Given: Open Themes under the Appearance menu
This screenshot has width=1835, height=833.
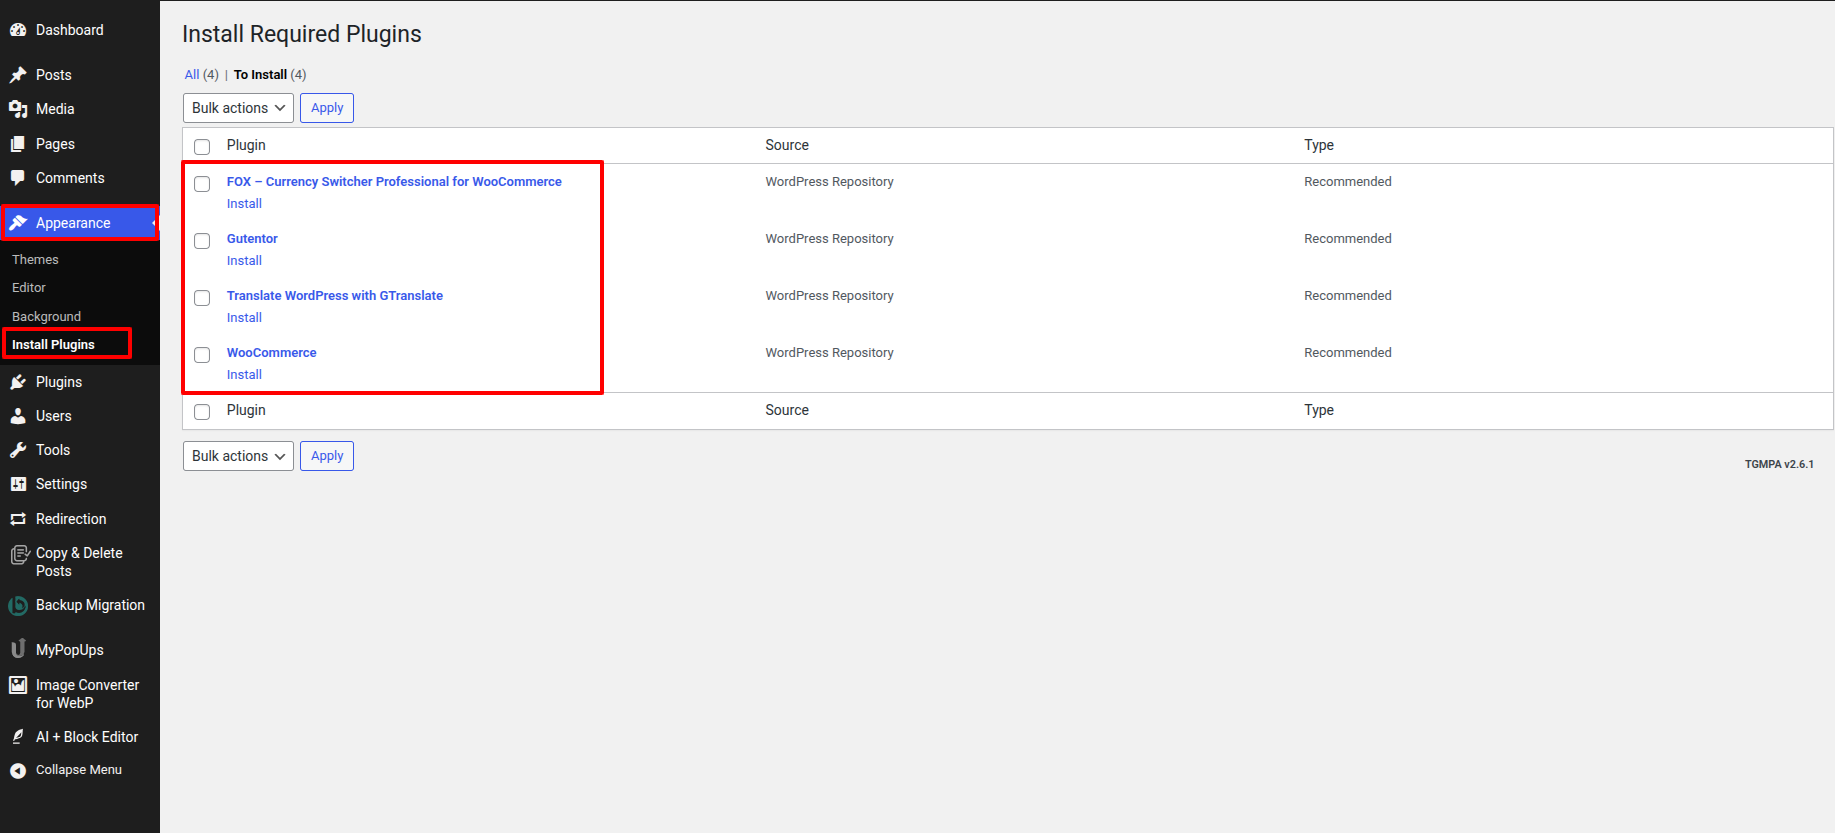Looking at the screenshot, I should pos(35,259).
